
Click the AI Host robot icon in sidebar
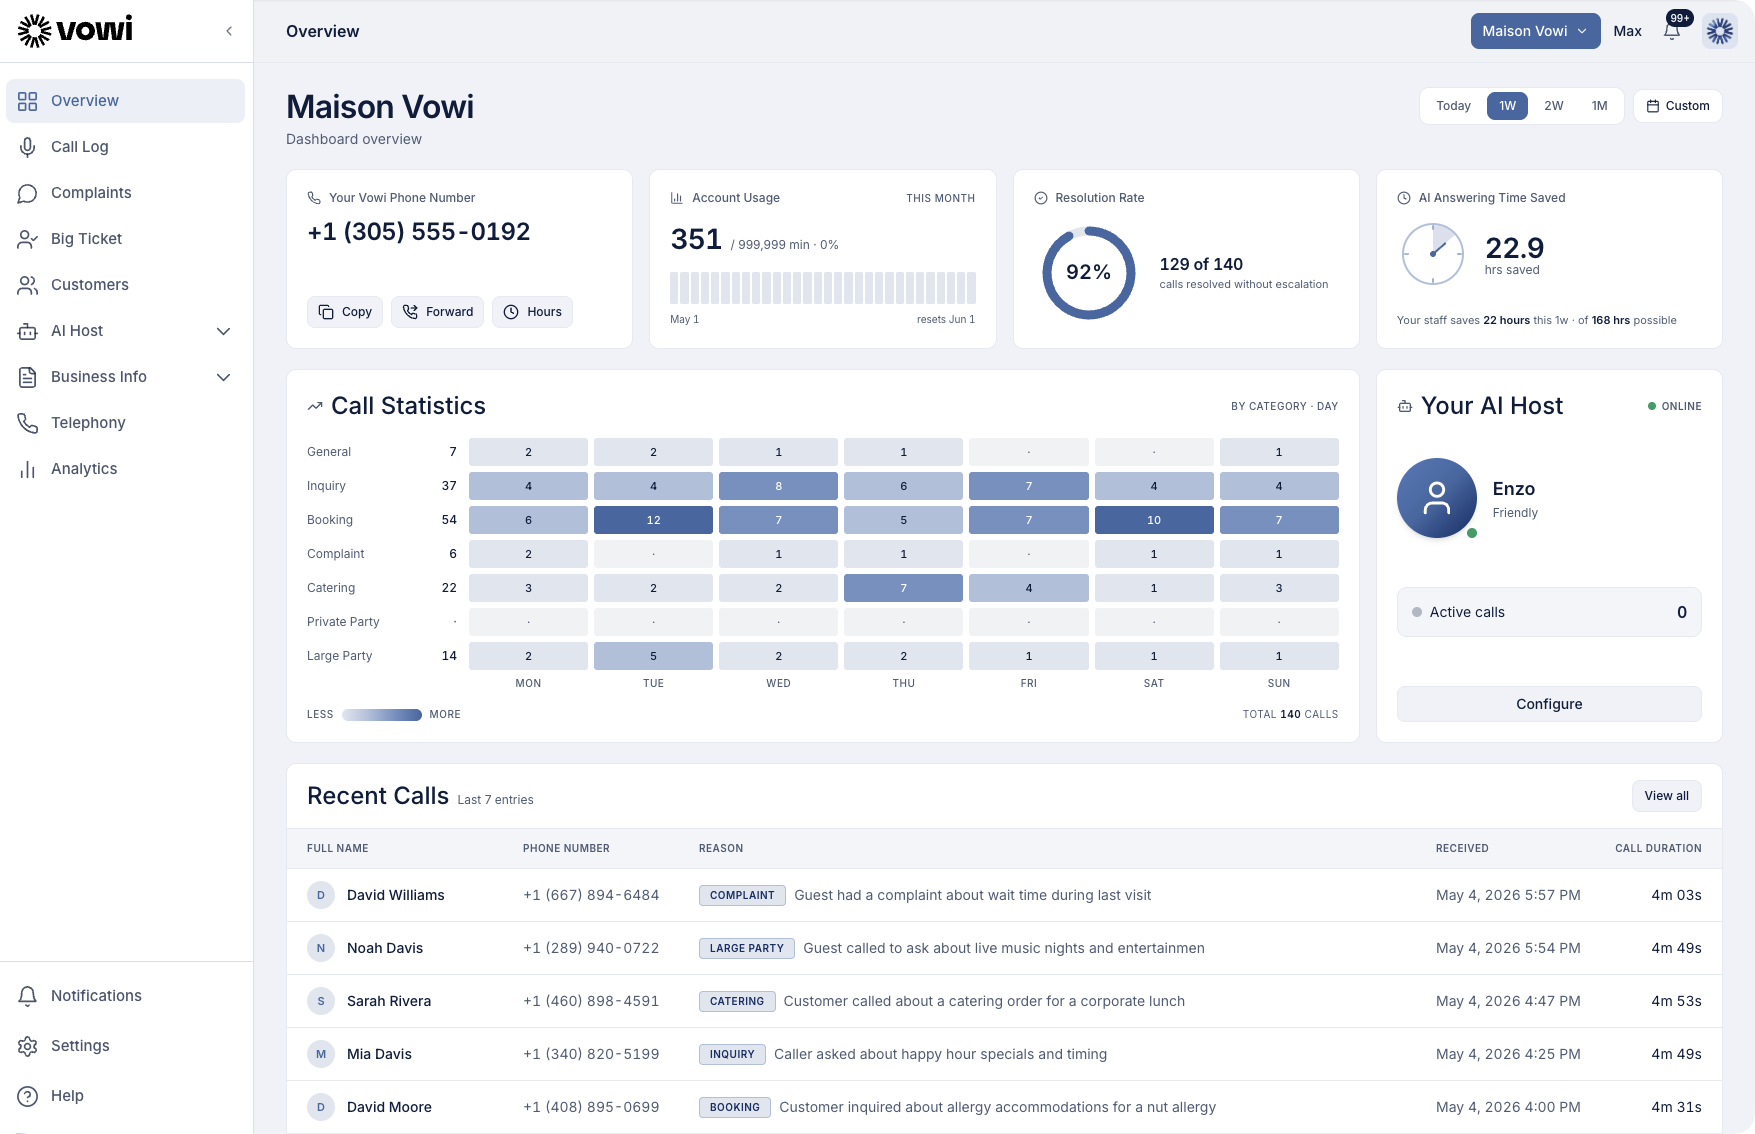[28, 331]
